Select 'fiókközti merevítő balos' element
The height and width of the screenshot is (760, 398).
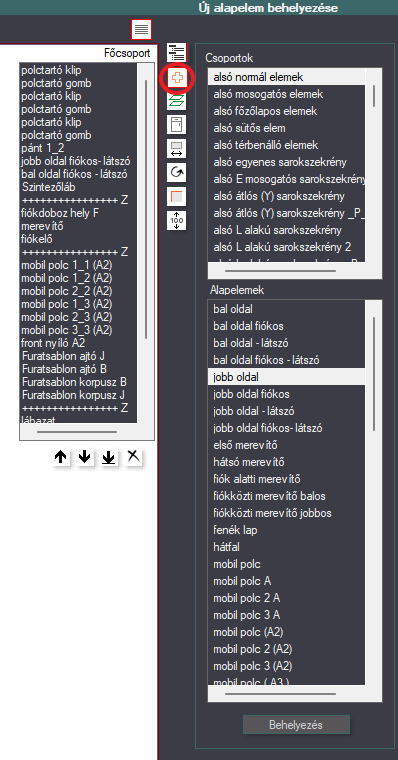(x=287, y=496)
